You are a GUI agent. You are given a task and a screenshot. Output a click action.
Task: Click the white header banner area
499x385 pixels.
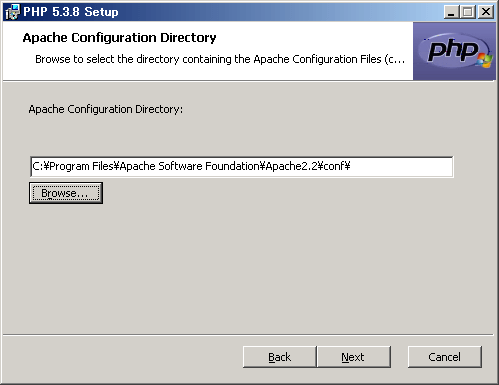[x=208, y=51]
